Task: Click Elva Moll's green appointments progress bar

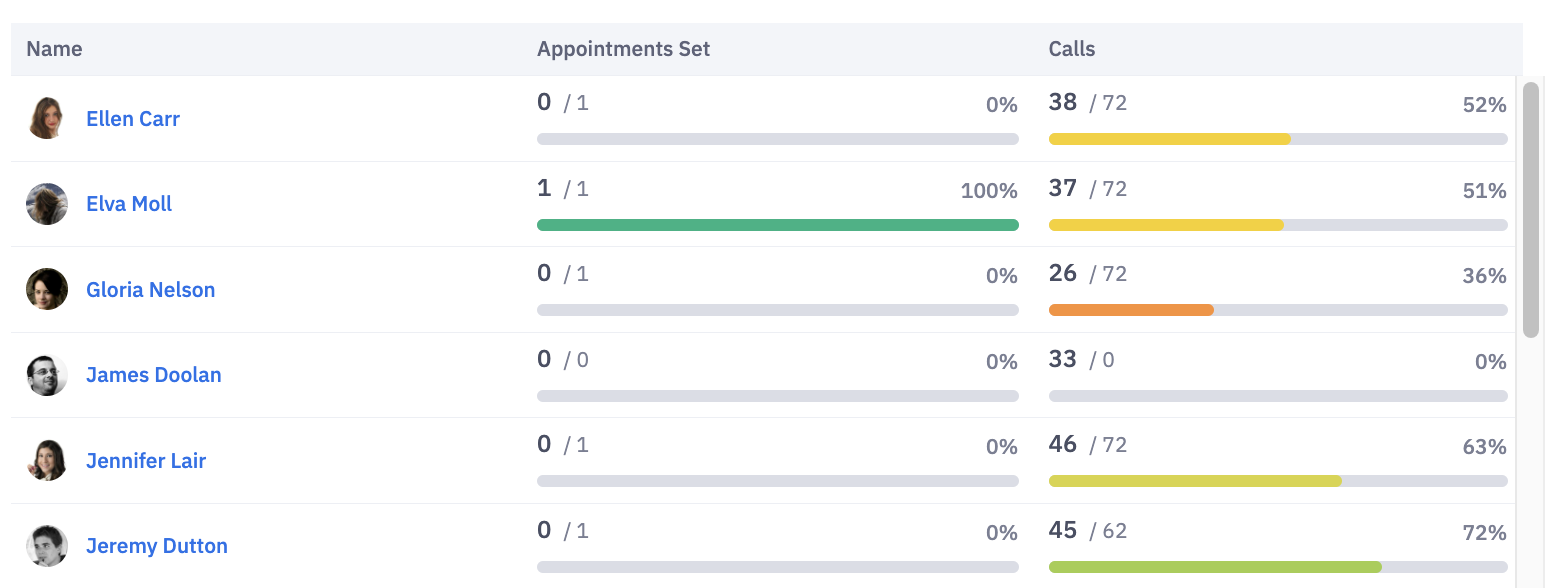Action: coord(777,225)
